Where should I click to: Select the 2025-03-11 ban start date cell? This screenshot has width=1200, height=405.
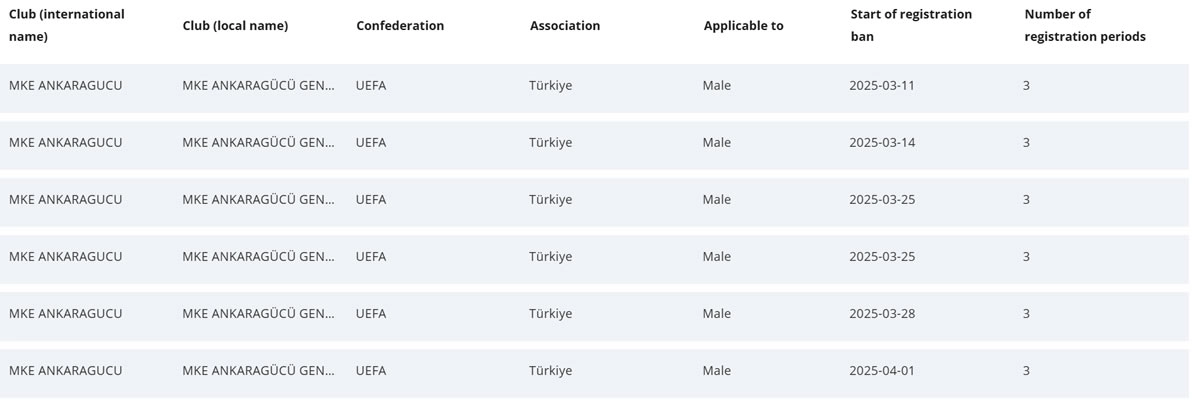[x=882, y=86]
